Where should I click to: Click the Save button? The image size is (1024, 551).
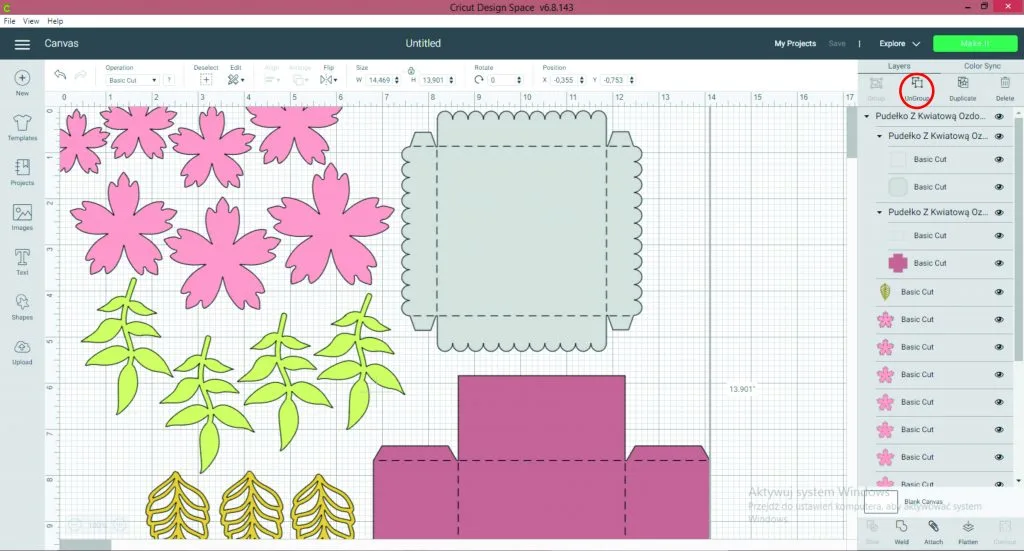coord(837,44)
